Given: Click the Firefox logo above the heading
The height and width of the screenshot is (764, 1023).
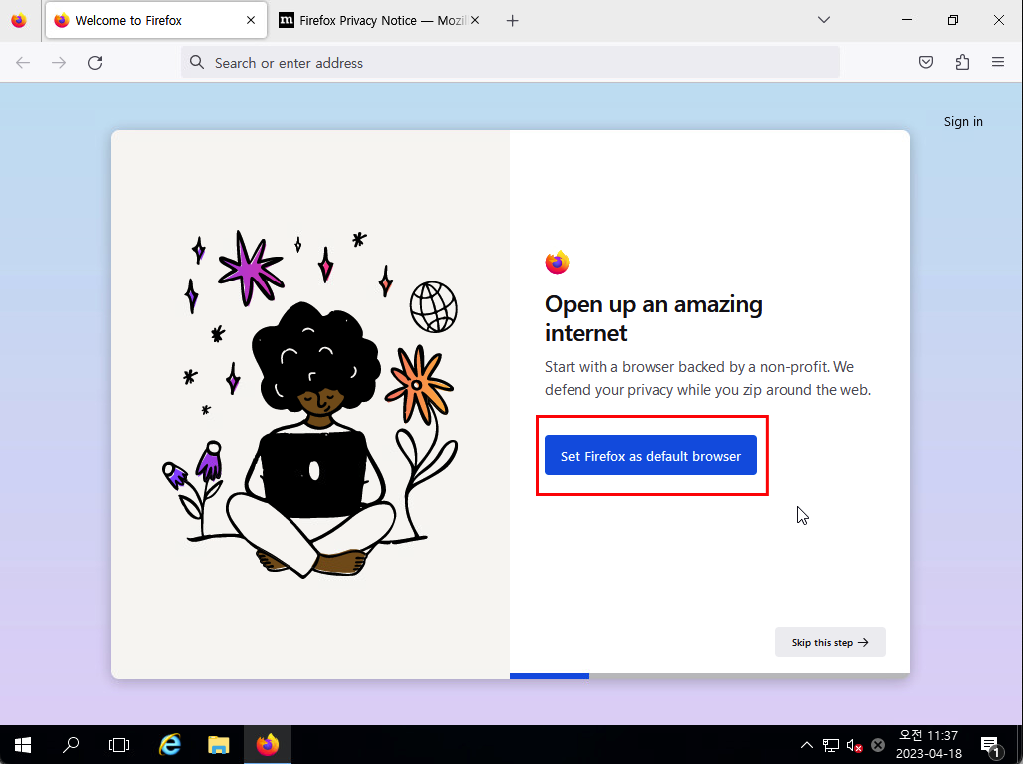Looking at the screenshot, I should (557, 262).
